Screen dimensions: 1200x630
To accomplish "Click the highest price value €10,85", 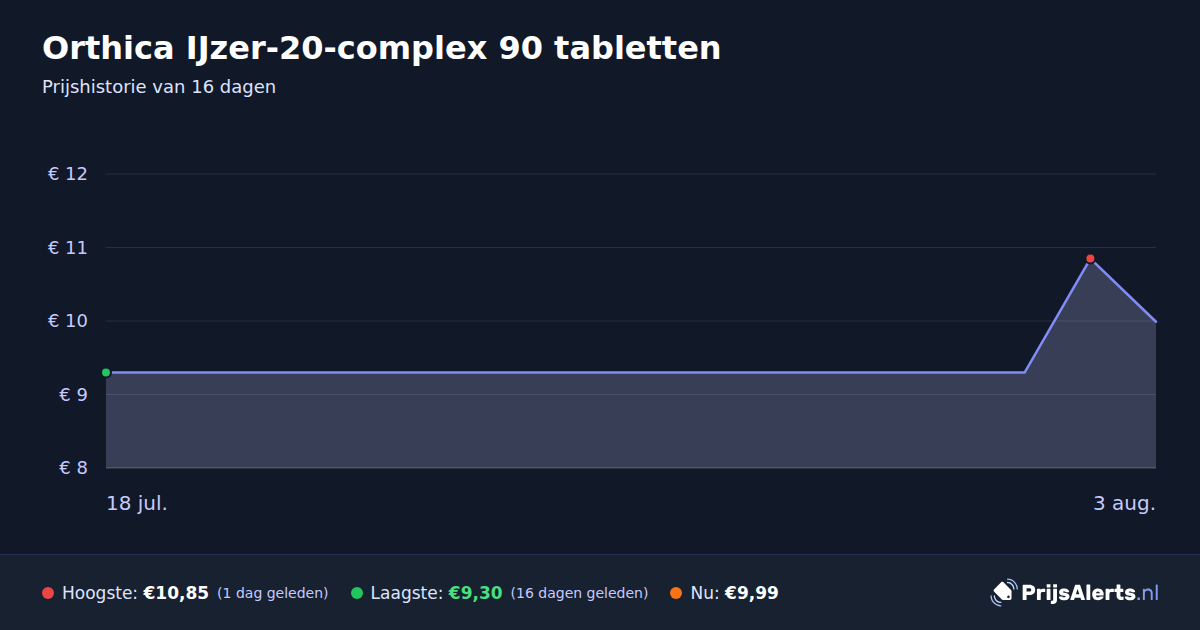I will tap(176, 593).
